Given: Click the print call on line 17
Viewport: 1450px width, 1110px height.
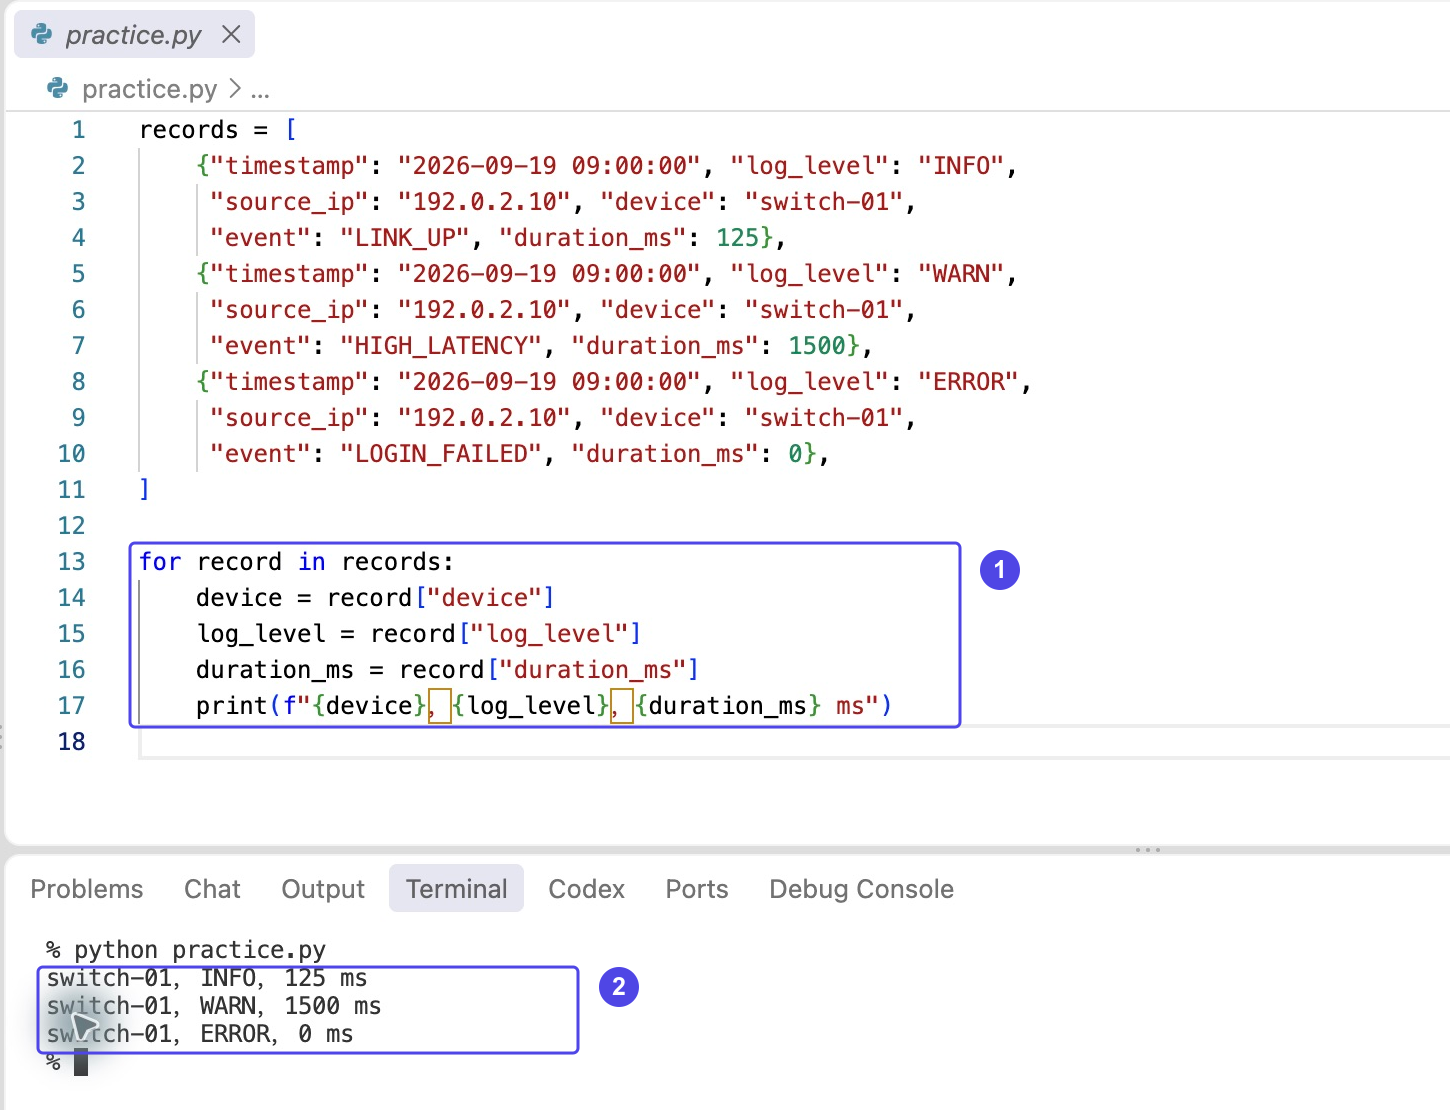Looking at the screenshot, I should coord(543,706).
